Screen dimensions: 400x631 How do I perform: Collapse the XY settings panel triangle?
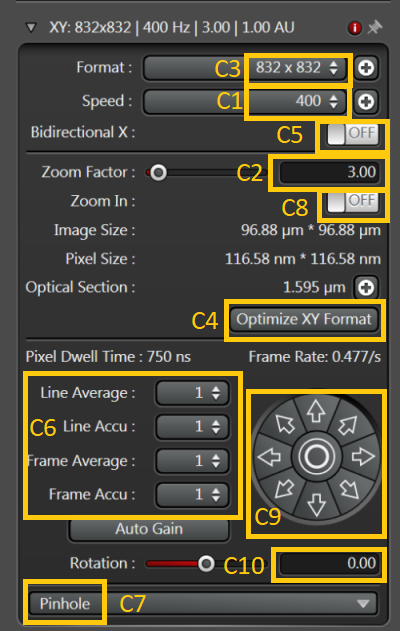click(31, 27)
